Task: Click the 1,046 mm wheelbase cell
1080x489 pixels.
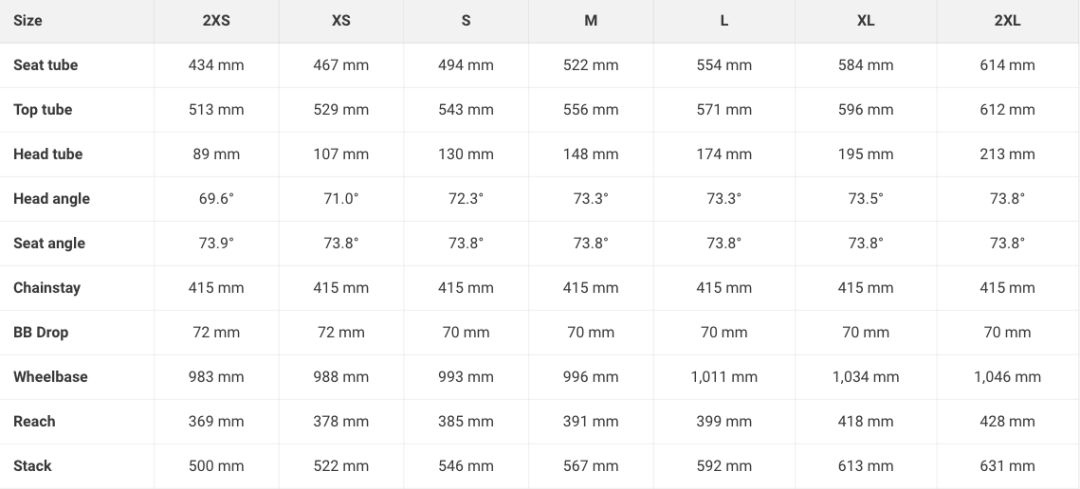Action: [1007, 377]
